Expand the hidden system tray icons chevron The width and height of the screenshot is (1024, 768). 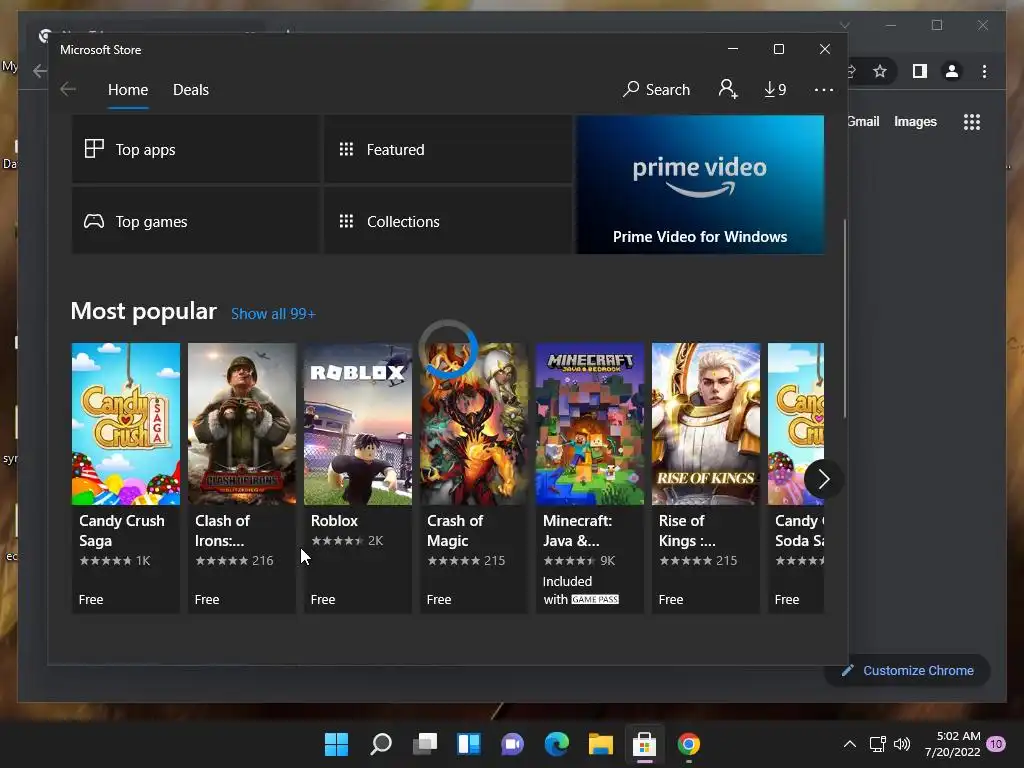tap(850, 744)
